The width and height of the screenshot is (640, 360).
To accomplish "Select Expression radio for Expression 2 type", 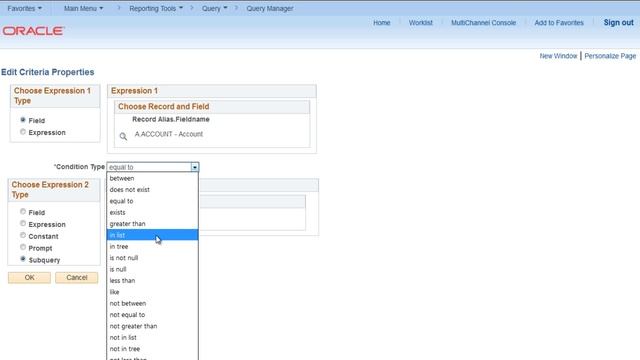I will coord(23,223).
